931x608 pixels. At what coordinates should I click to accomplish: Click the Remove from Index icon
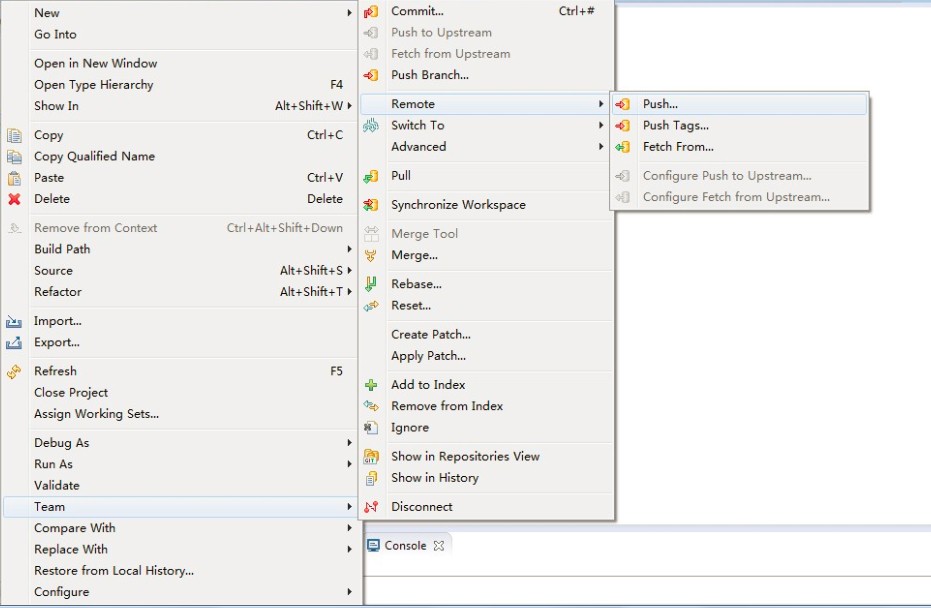[371, 406]
